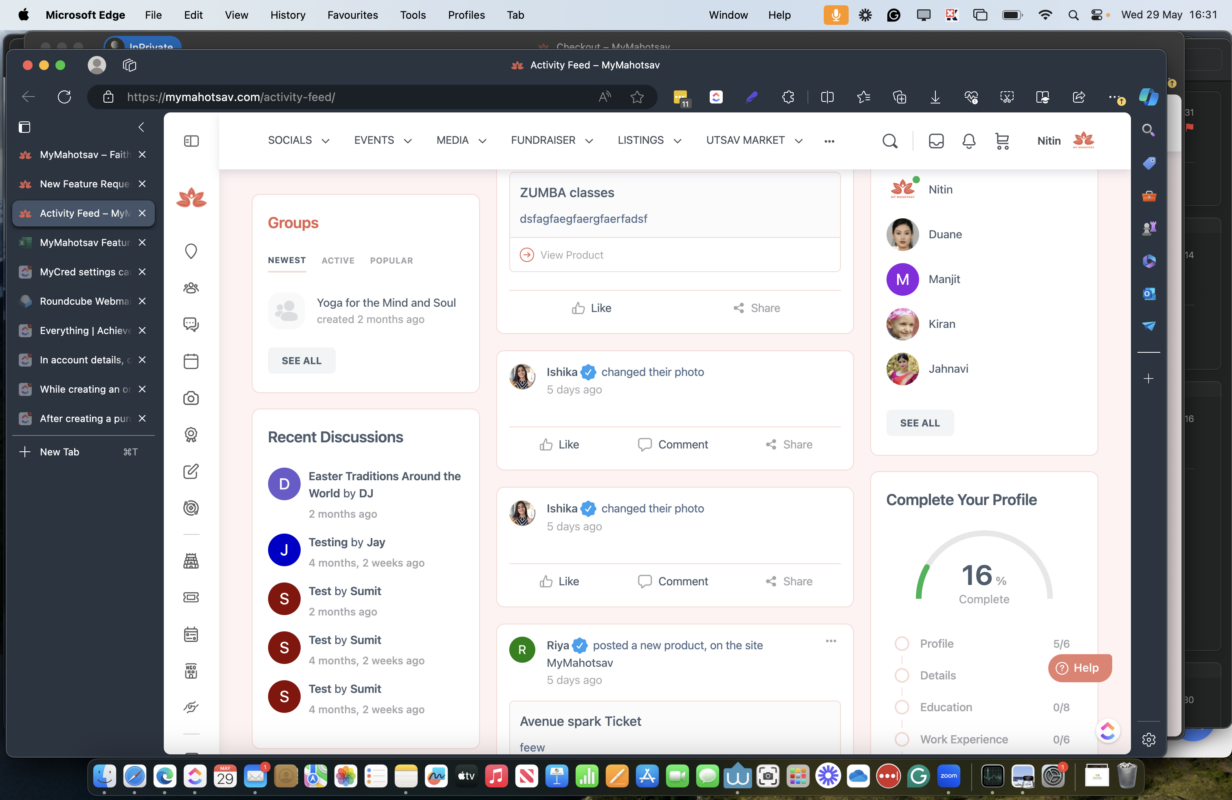This screenshot has height=800, width=1232.
Task: Click the Details completion radio item
Action: pyautogui.click(x=902, y=676)
